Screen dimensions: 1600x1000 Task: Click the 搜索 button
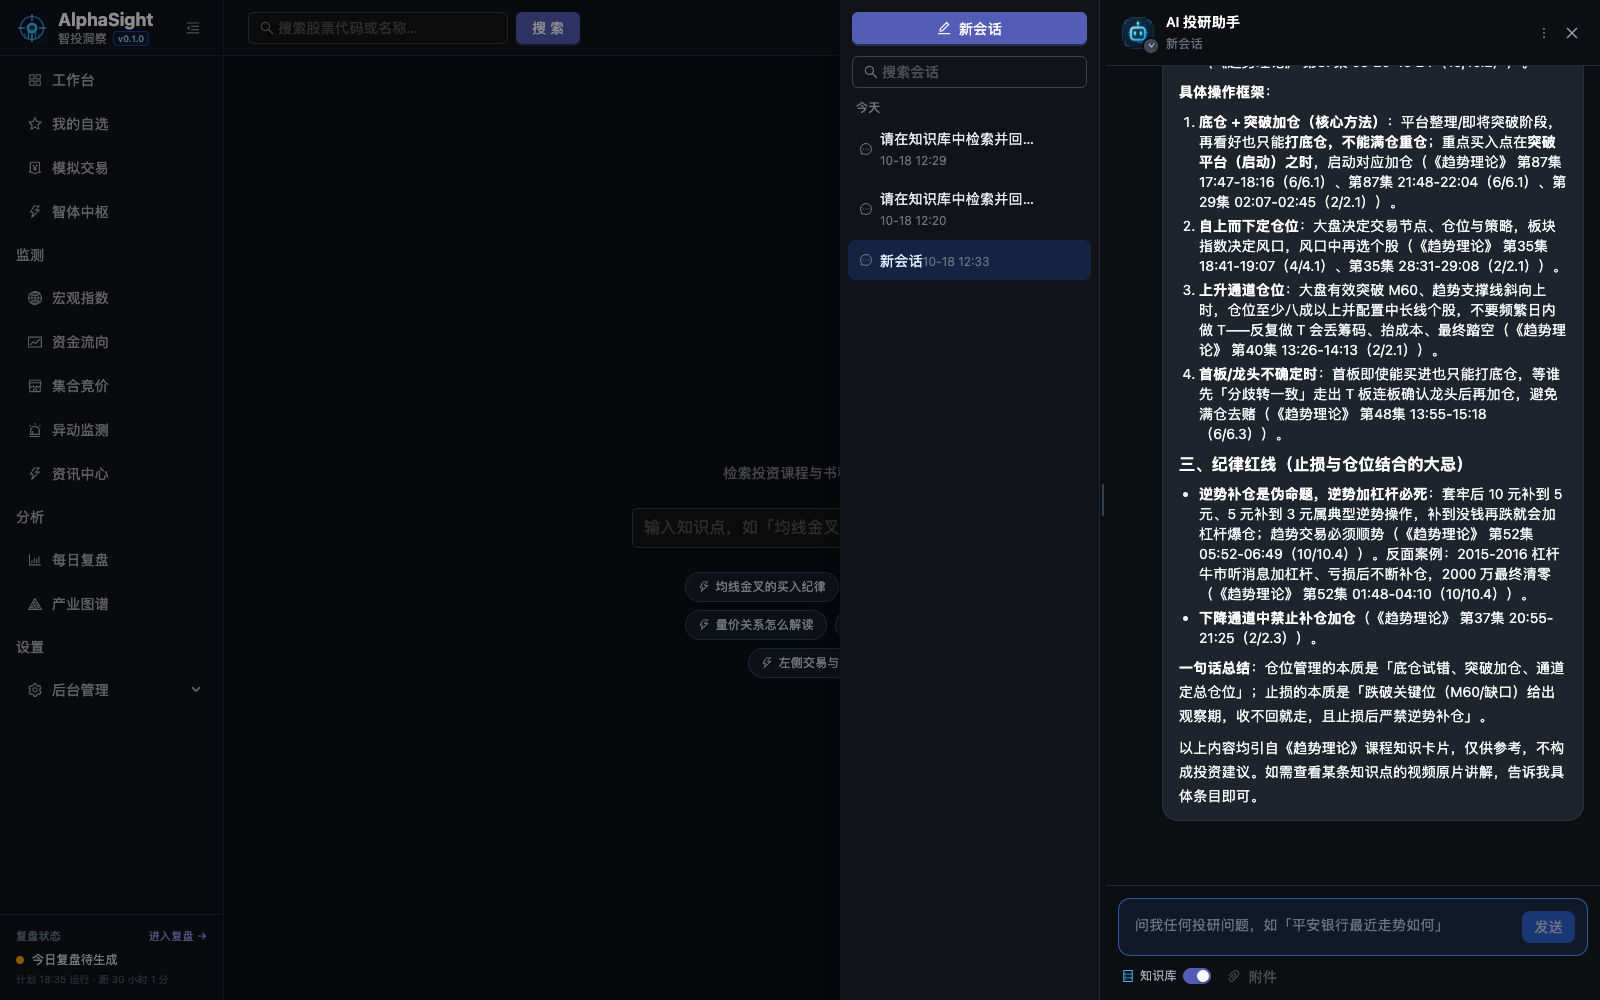point(548,28)
